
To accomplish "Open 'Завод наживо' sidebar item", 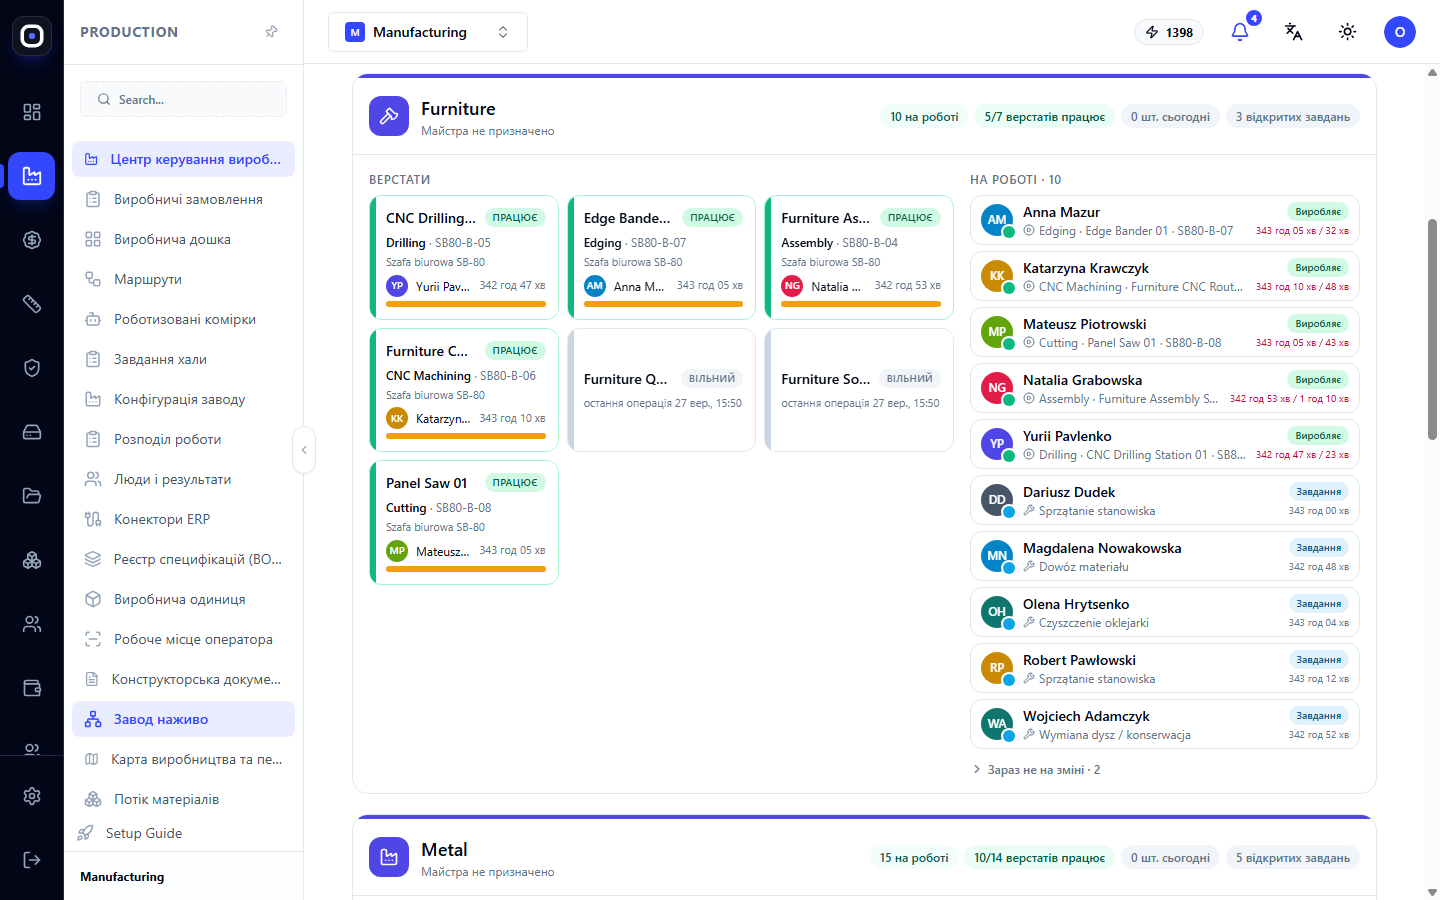I will (183, 719).
